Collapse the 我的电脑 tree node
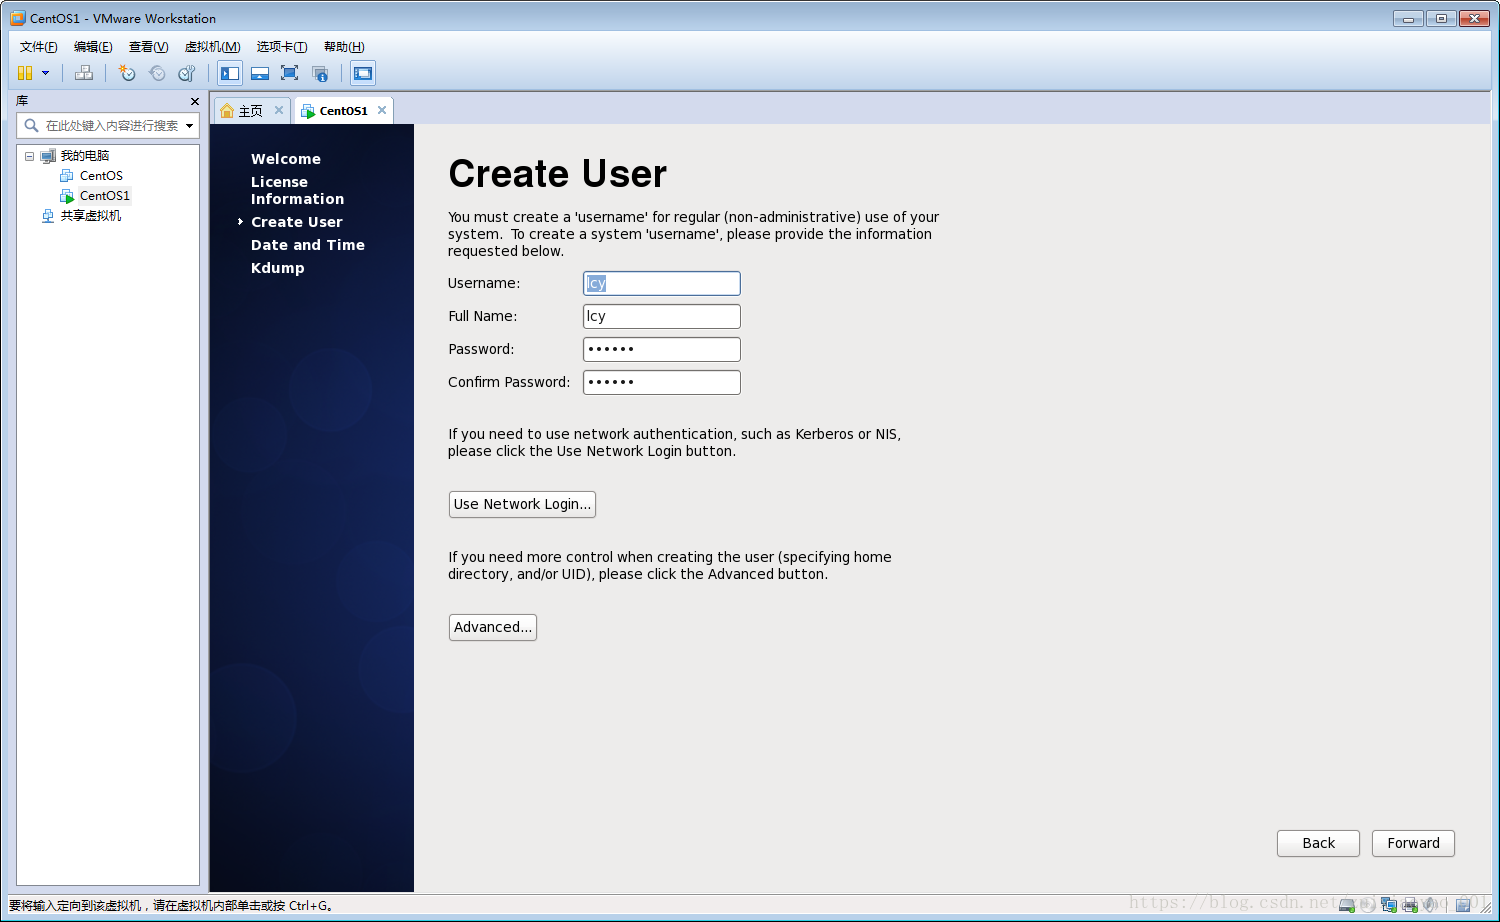 pos(30,156)
